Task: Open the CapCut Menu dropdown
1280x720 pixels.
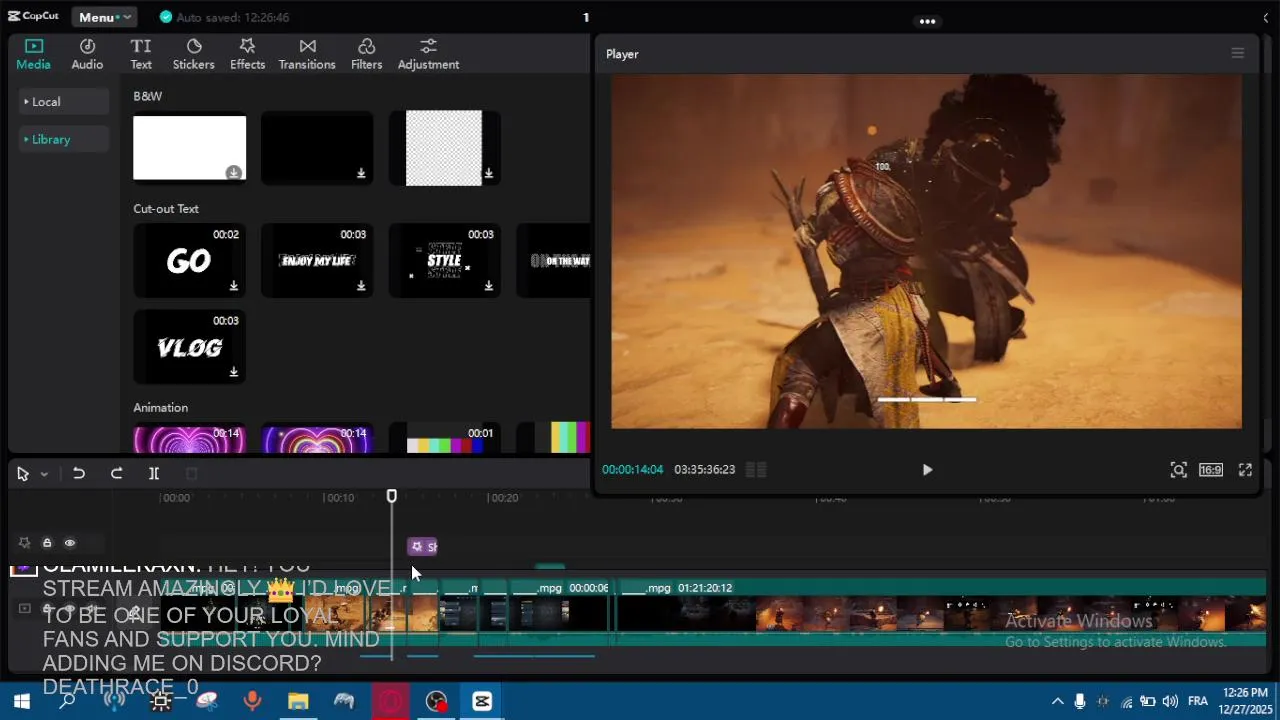Action: click(103, 17)
